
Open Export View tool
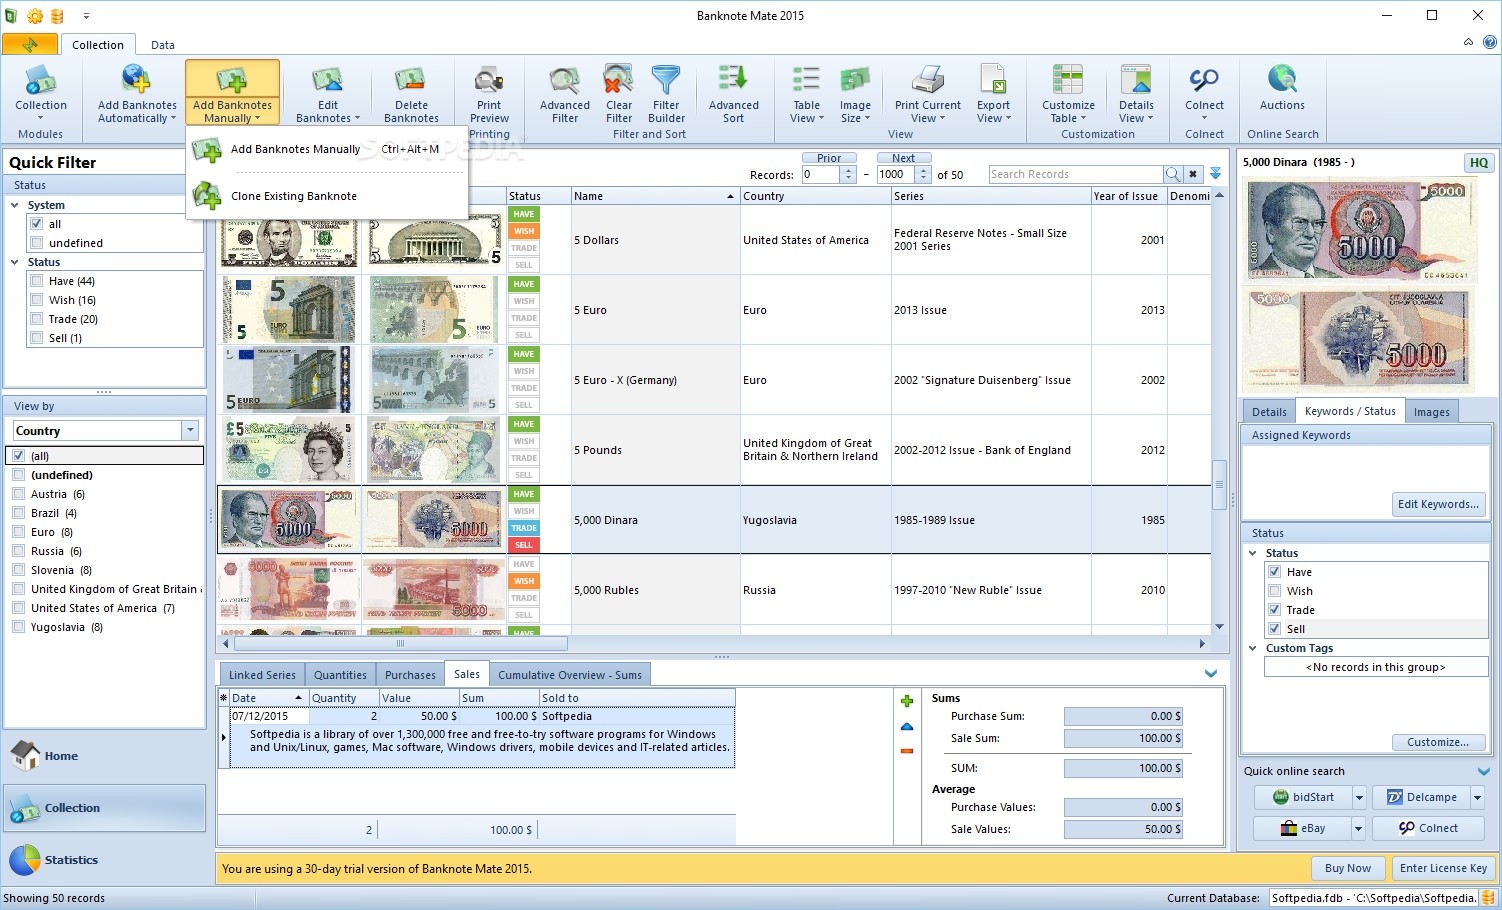[993, 93]
